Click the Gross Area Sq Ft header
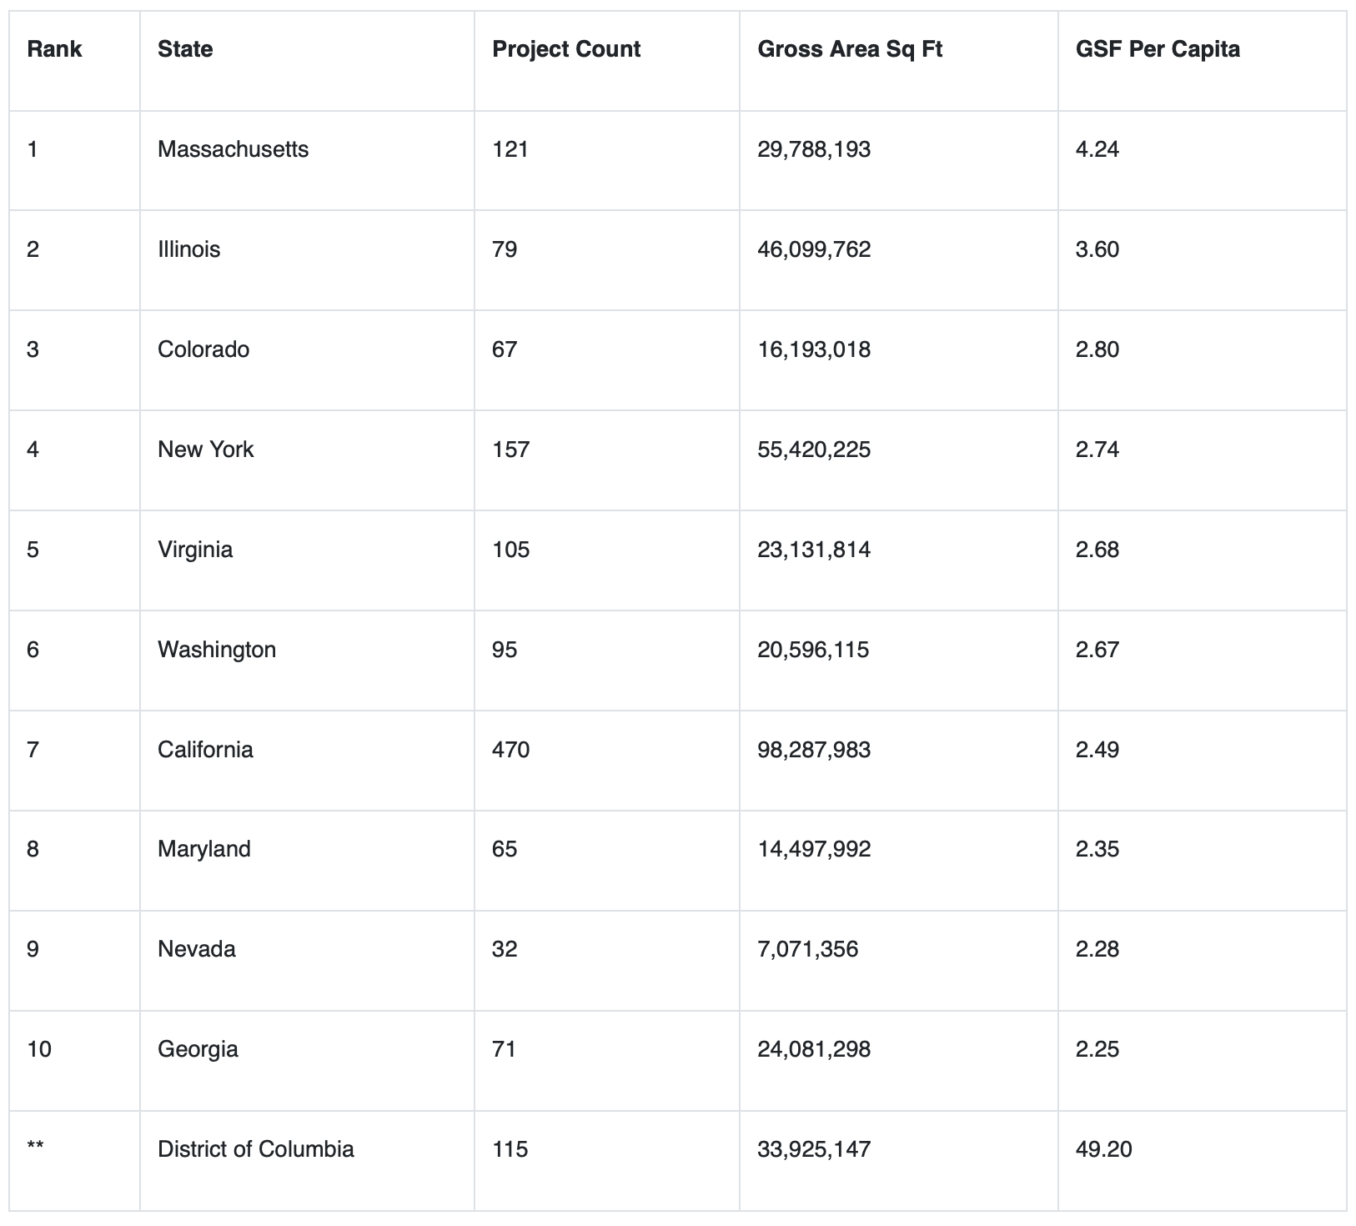This screenshot has width=1356, height=1226. point(849,49)
